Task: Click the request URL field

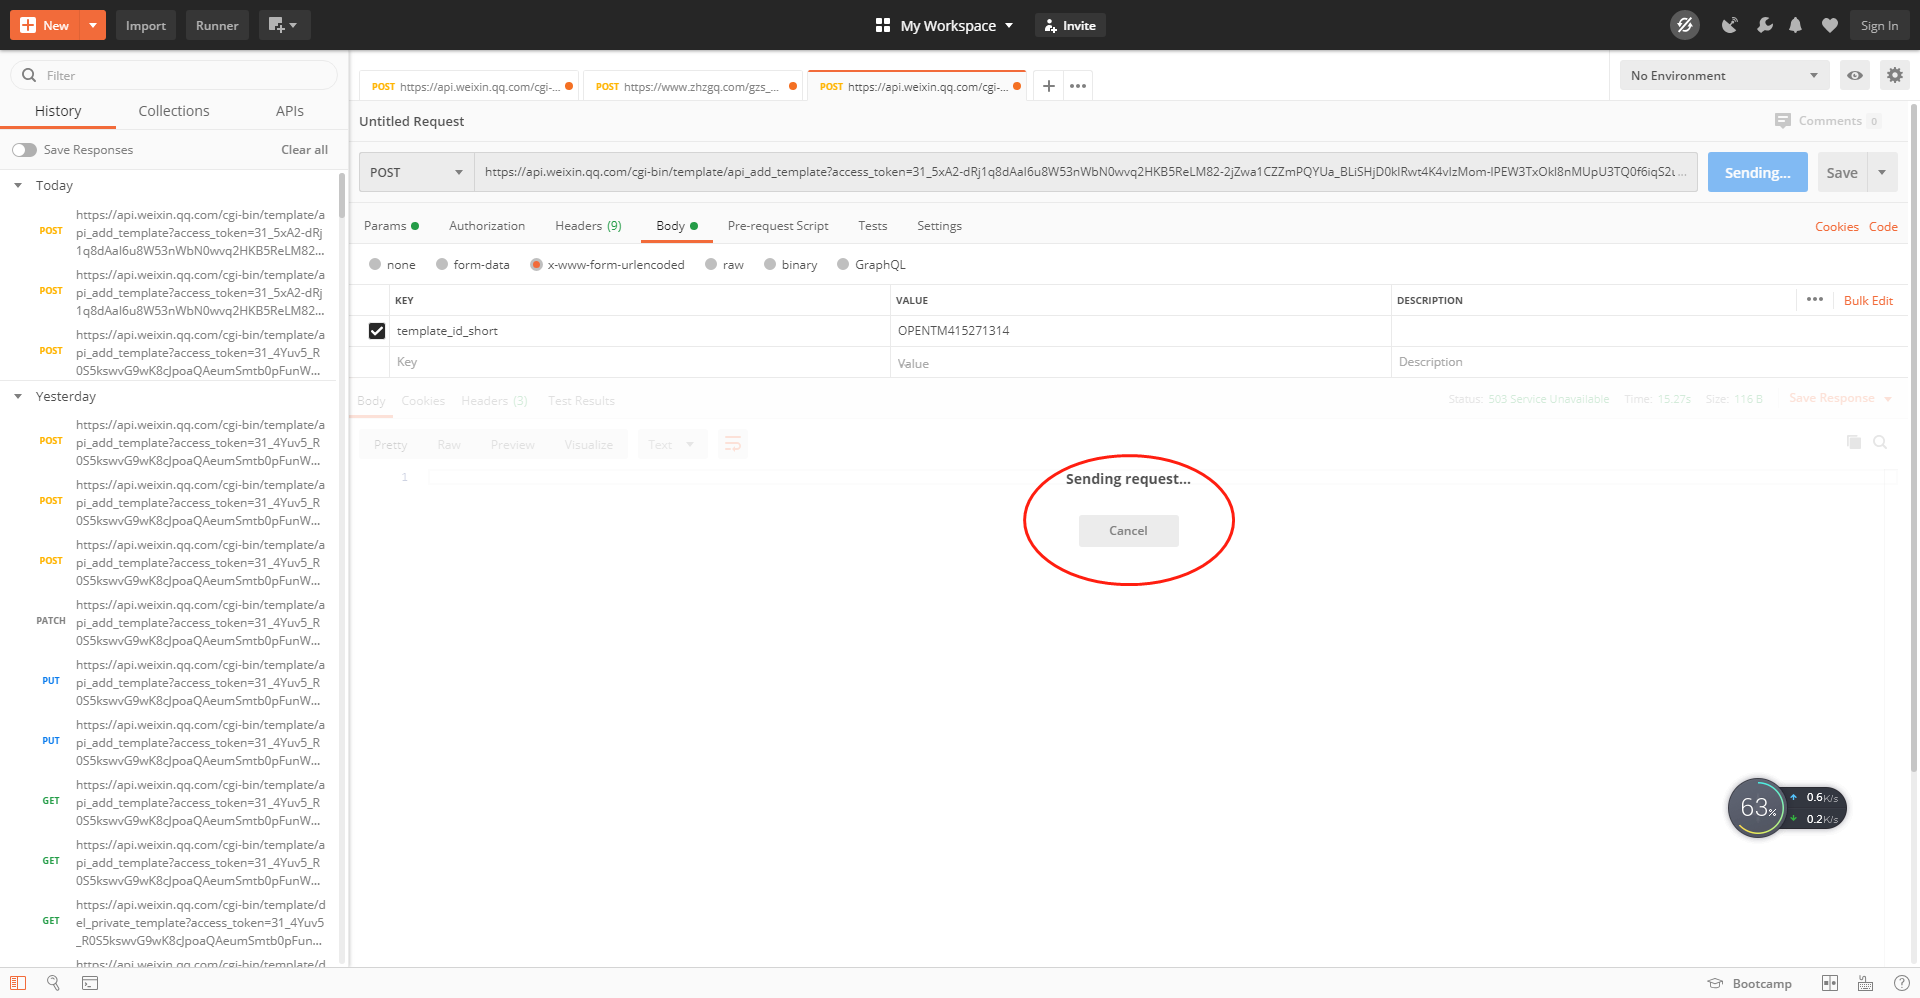Action: pyautogui.click(x=1086, y=172)
